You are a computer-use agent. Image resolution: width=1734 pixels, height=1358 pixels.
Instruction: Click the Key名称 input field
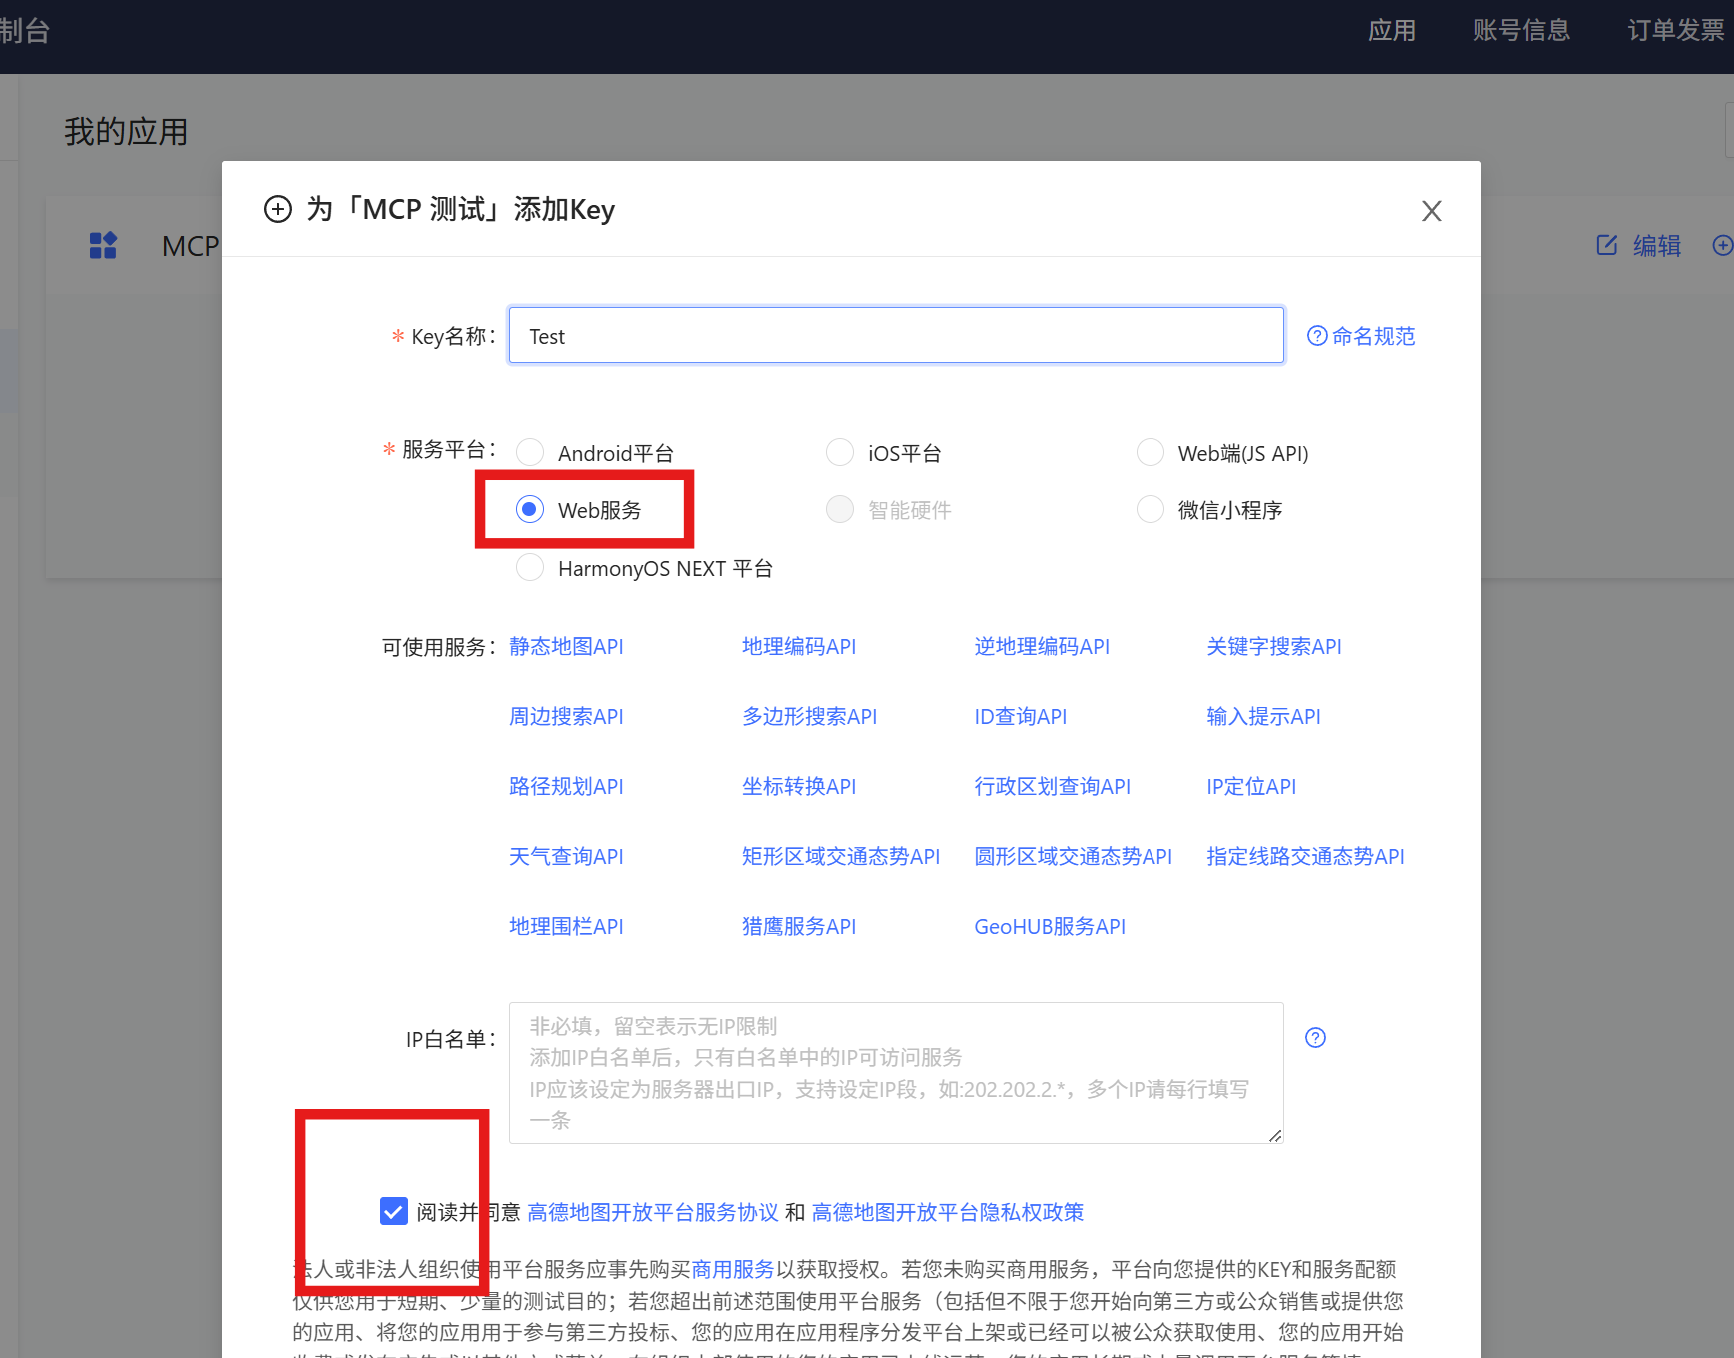pos(896,335)
